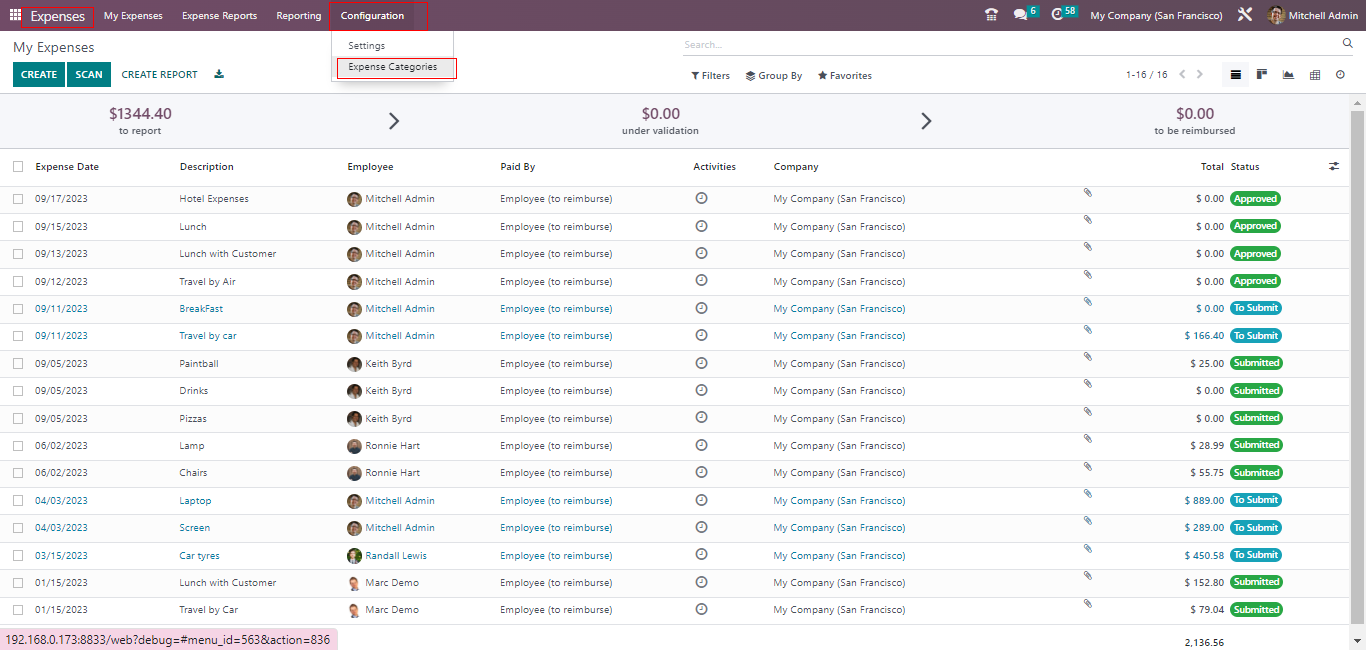Click the download import icon beside Create Report
The image size is (1366, 650).
[x=219, y=75]
